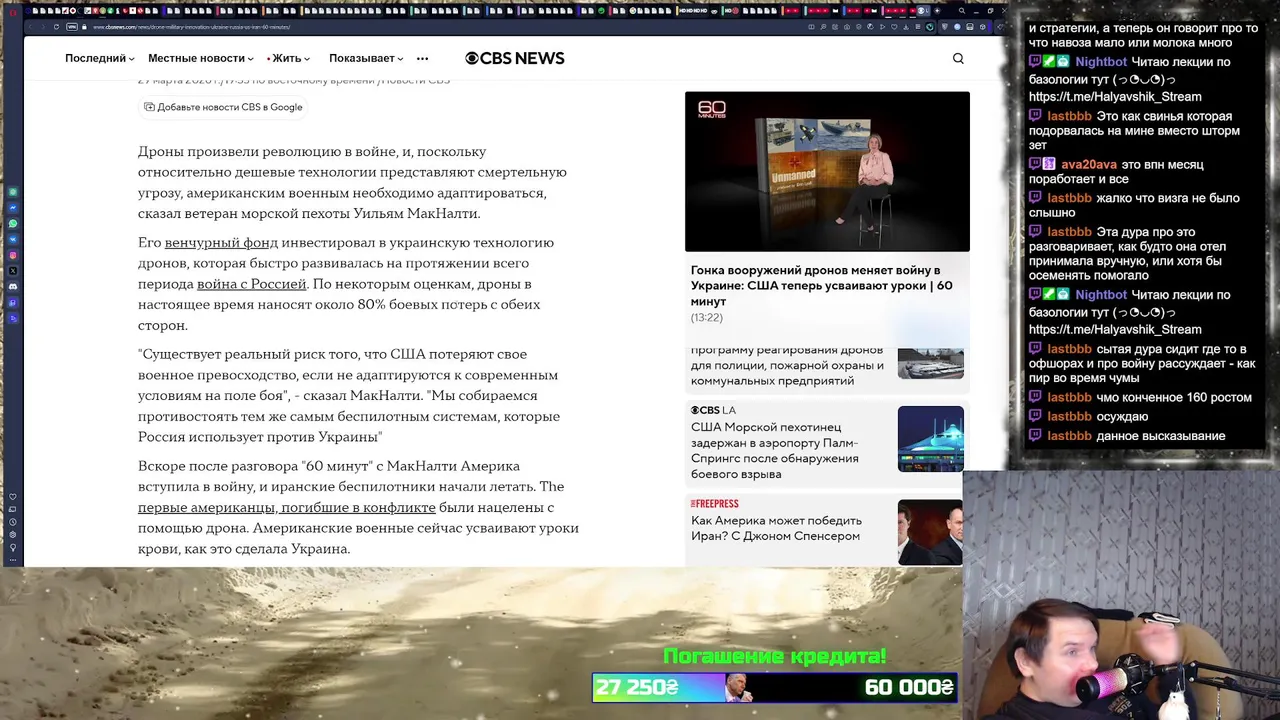Open Discord in the browser sidebar

13,287
